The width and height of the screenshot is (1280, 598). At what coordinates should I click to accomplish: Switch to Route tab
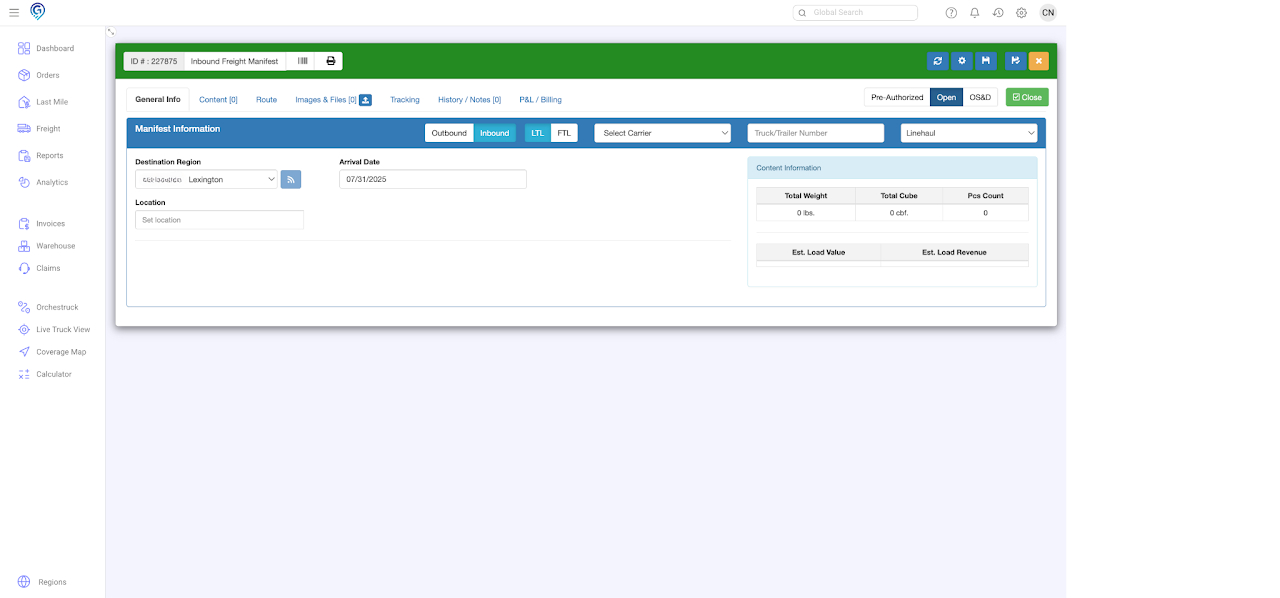tap(266, 100)
